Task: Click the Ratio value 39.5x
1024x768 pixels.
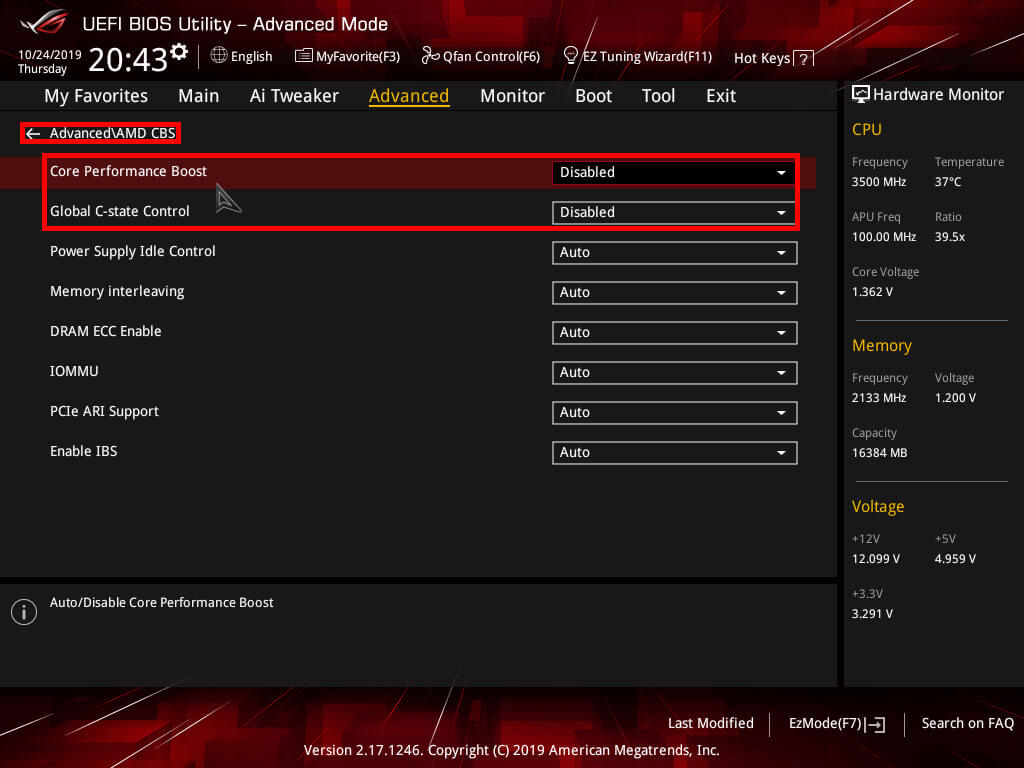Action: (x=950, y=237)
